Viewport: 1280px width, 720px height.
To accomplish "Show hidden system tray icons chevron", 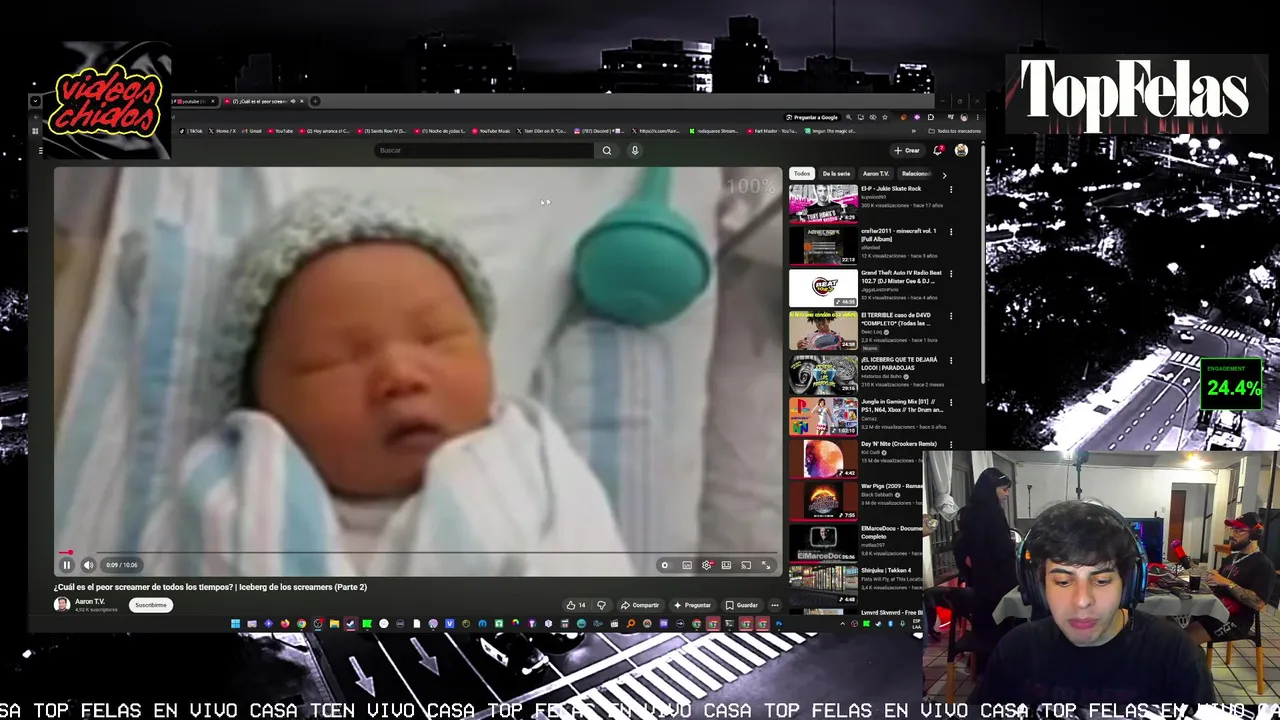I will [x=842, y=624].
